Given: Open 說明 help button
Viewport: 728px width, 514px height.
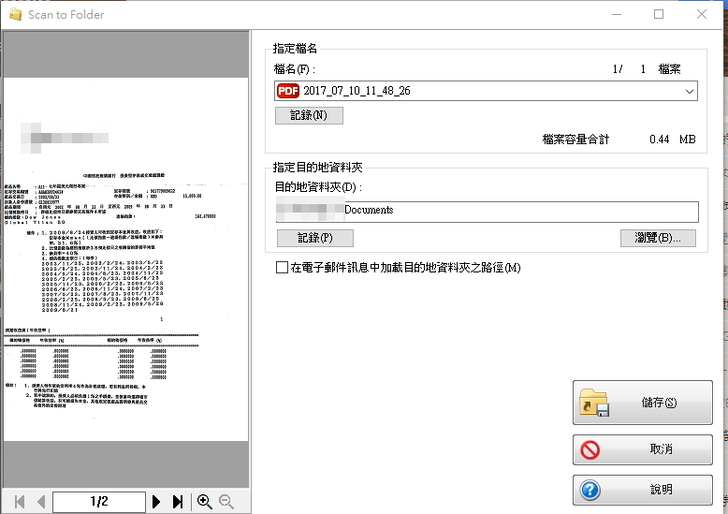Looking at the screenshot, I should click(x=642, y=490).
